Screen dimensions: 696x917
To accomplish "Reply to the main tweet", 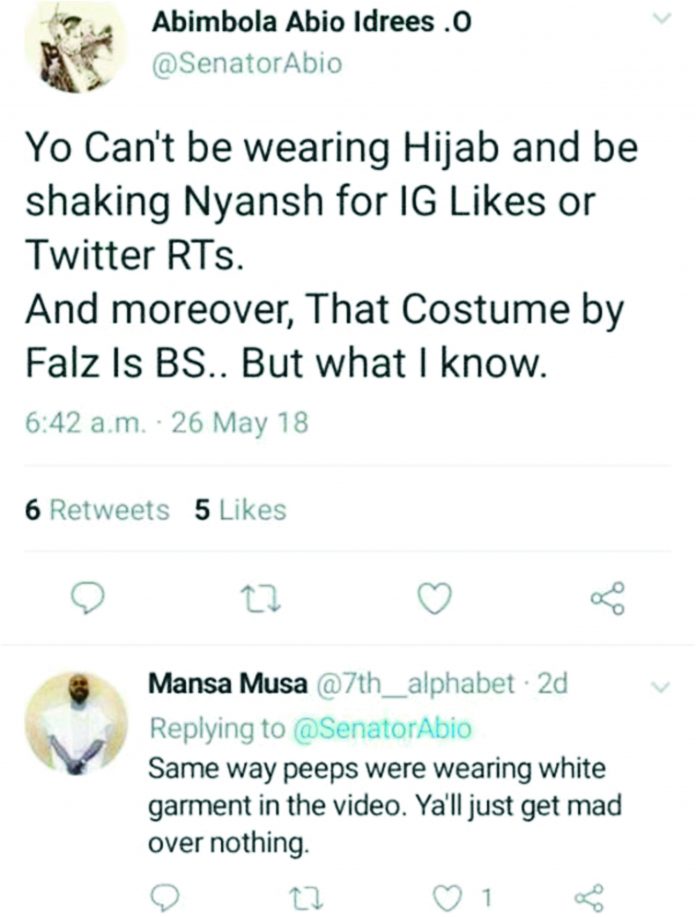I will point(90,599).
